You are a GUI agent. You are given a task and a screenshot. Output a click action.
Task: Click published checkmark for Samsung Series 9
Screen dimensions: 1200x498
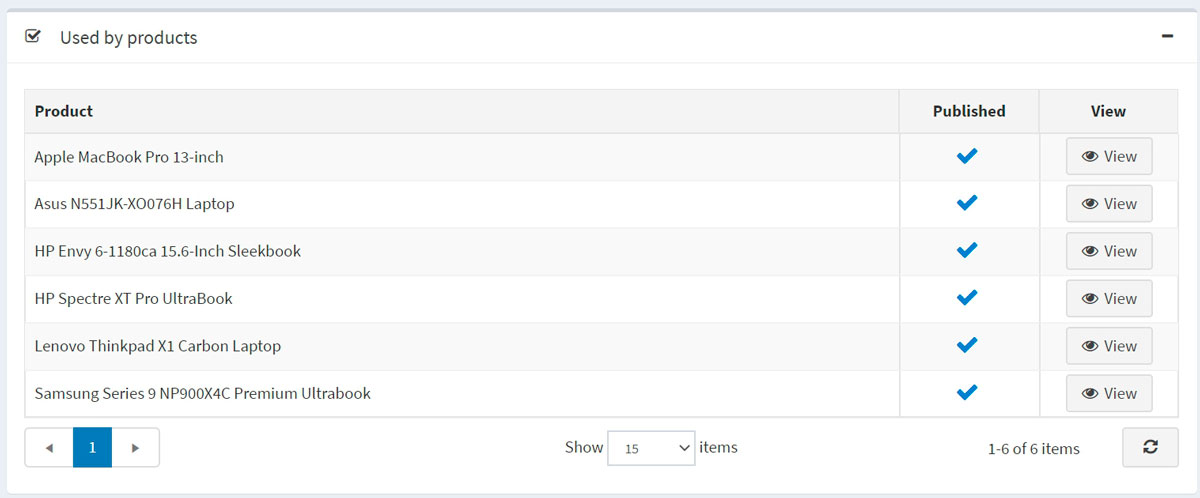(x=967, y=392)
